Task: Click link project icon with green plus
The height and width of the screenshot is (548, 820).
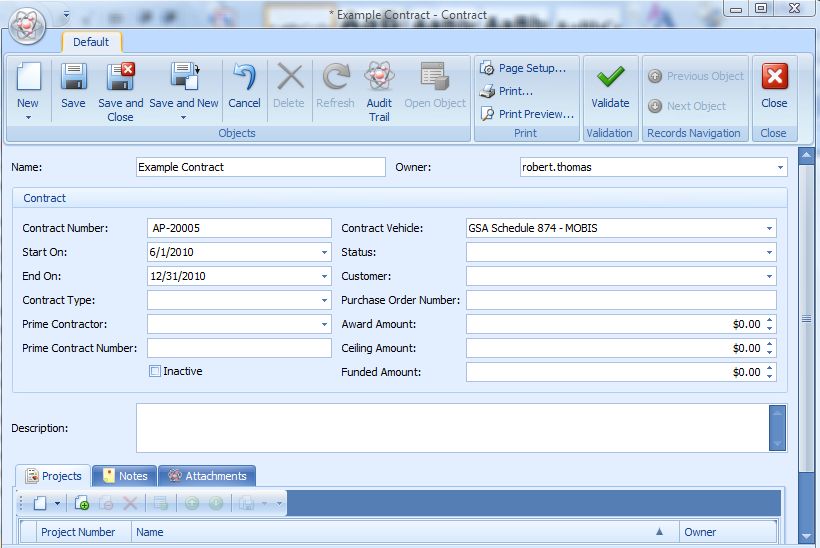Action: (x=82, y=504)
